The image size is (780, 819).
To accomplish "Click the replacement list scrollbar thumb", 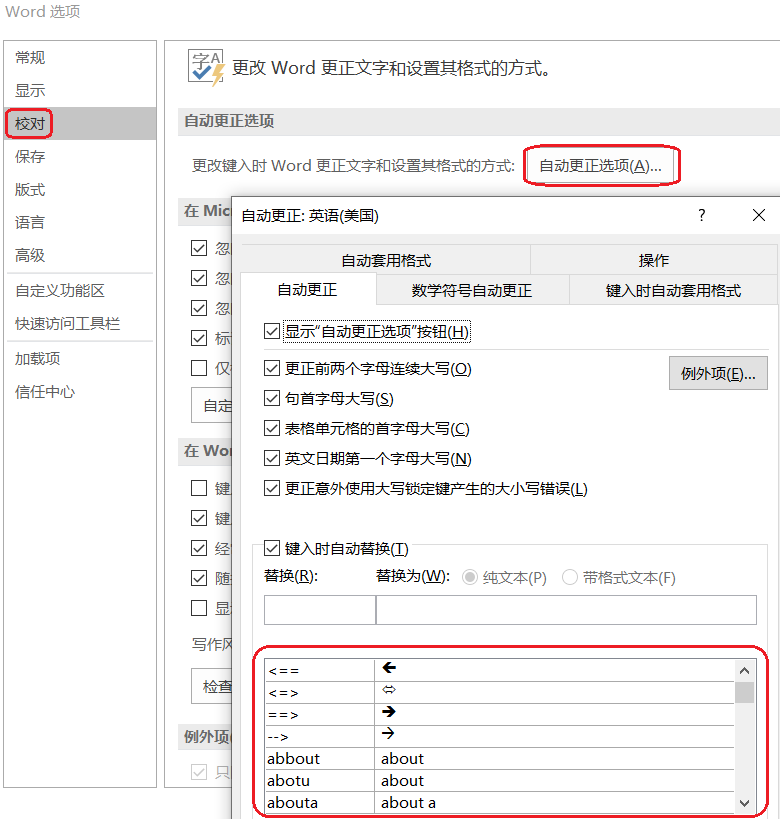I will click(745, 693).
